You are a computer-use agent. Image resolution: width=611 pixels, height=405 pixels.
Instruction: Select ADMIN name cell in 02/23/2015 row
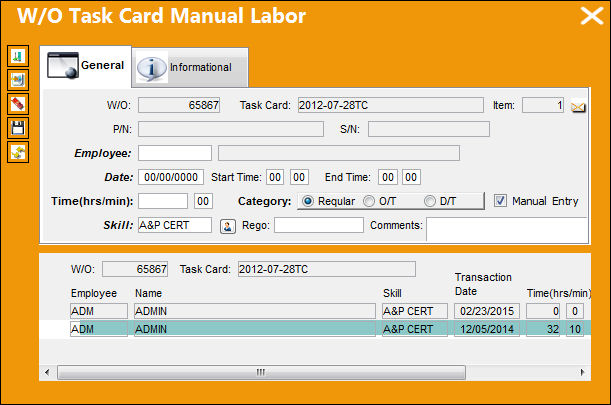click(x=255, y=311)
